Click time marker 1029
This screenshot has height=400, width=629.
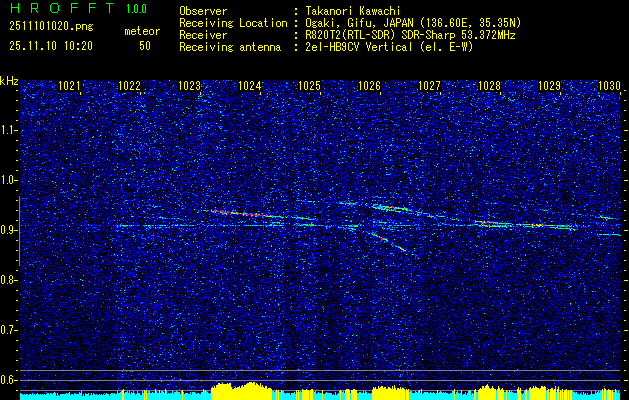tap(549, 85)
